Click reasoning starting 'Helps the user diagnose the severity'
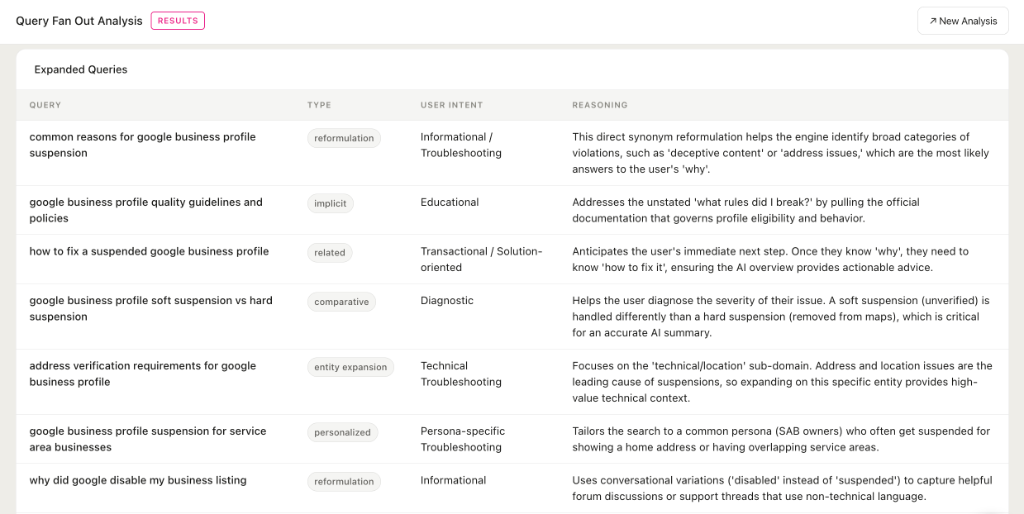 coord(781,317)
